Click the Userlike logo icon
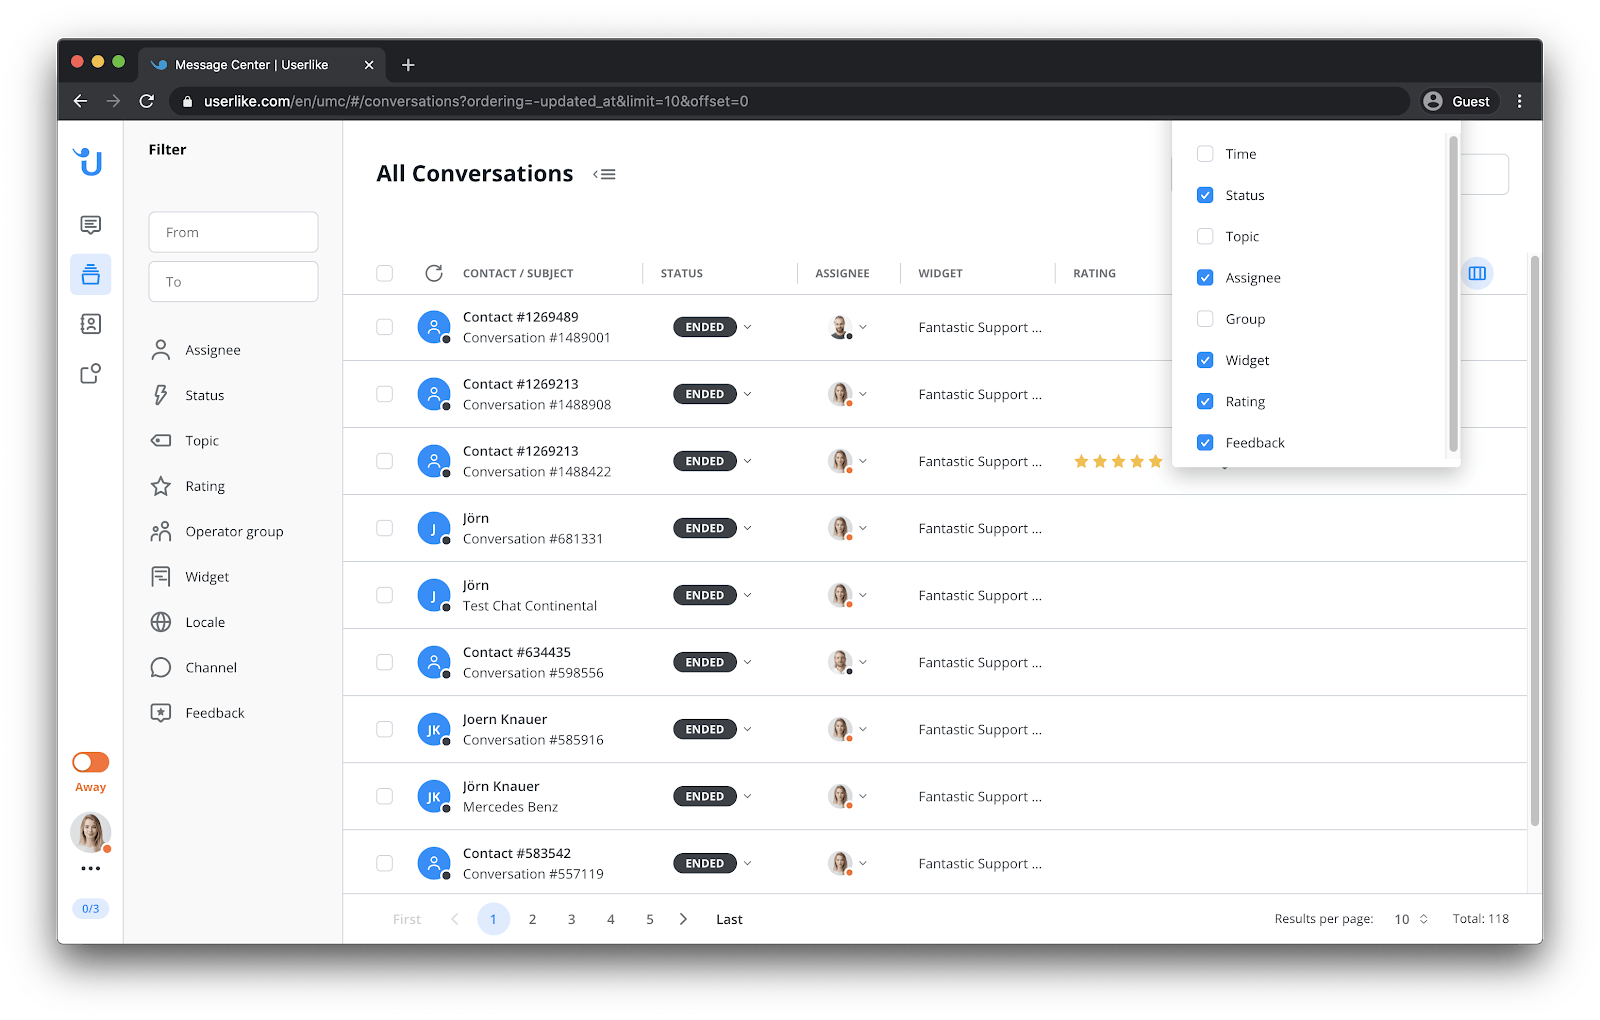This screenshot has width=1600, height=1020. pos(89,161)
